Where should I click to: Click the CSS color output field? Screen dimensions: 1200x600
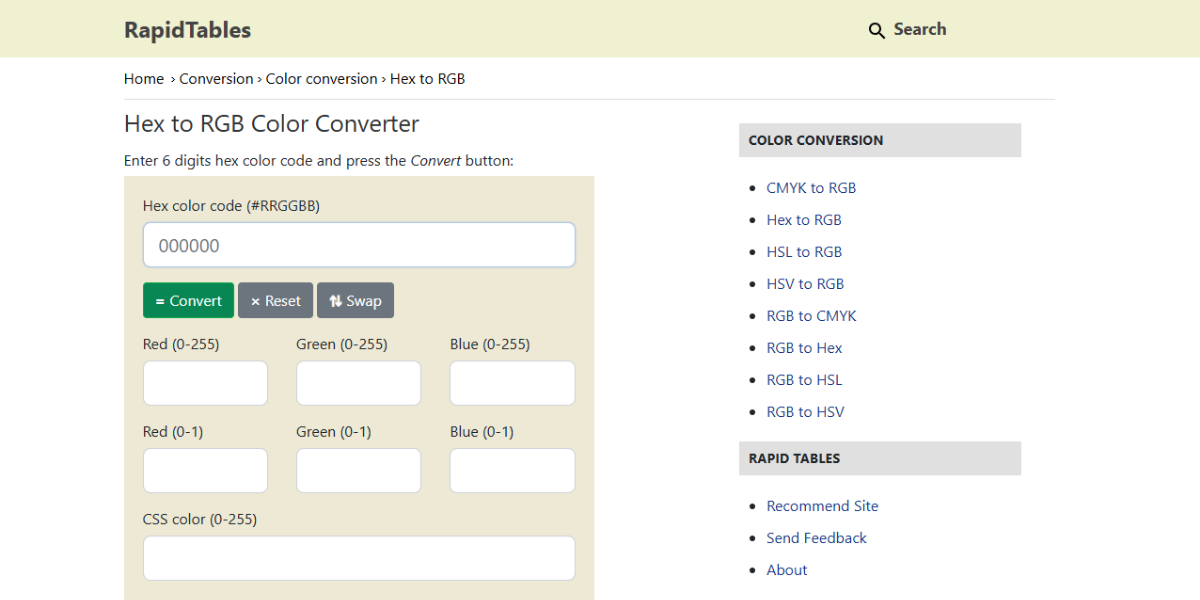click(359, 558)
